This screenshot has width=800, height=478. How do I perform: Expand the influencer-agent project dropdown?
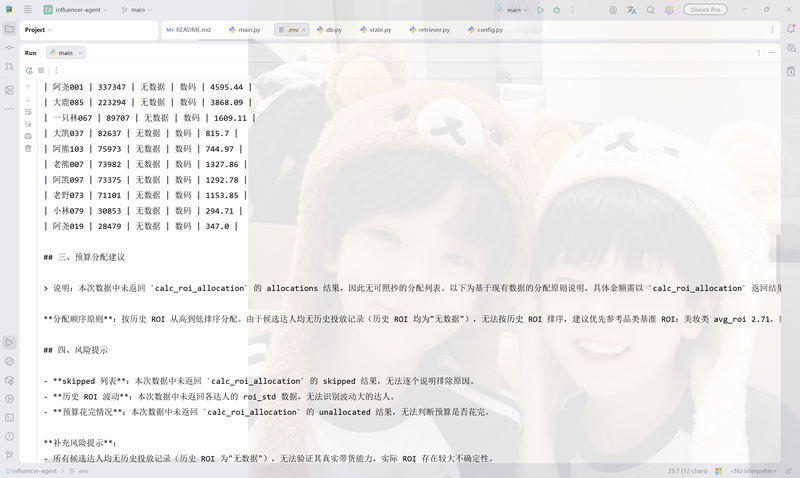(76, 10)
